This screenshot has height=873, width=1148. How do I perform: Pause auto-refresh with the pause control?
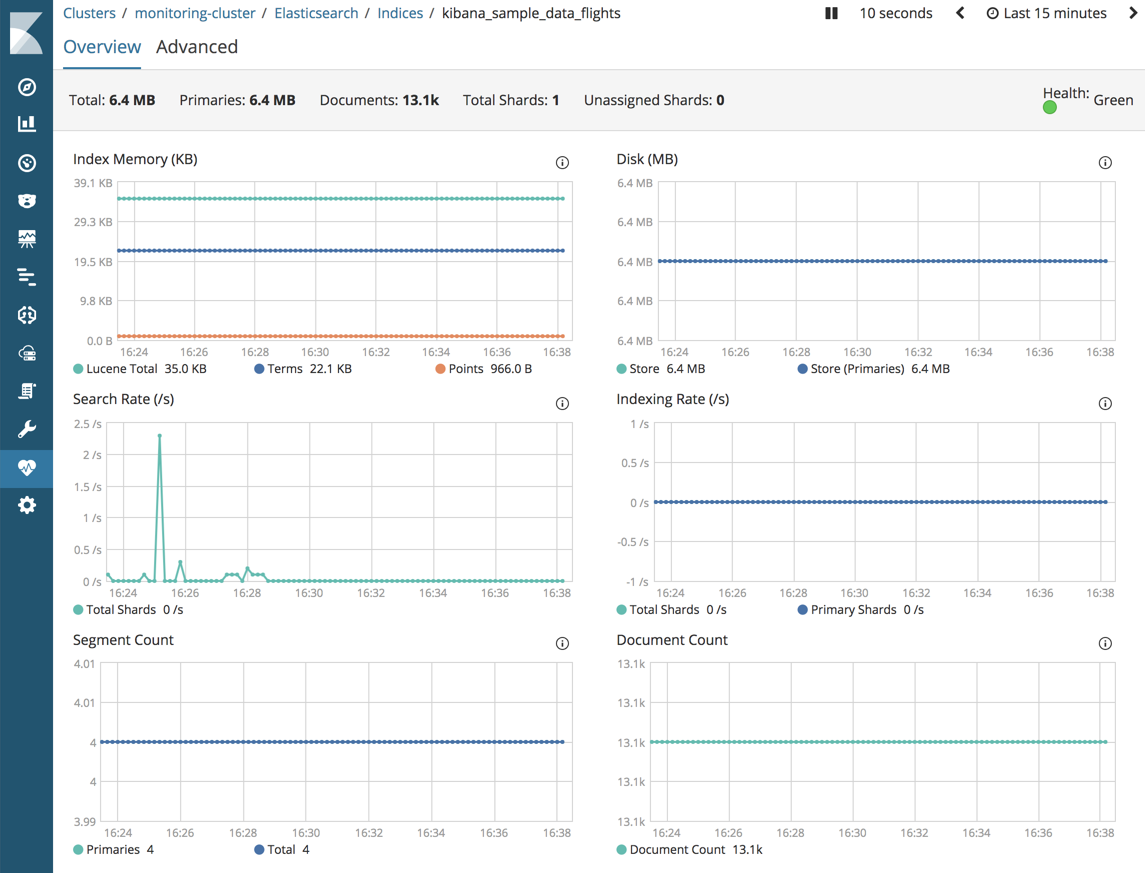[831, 13]
